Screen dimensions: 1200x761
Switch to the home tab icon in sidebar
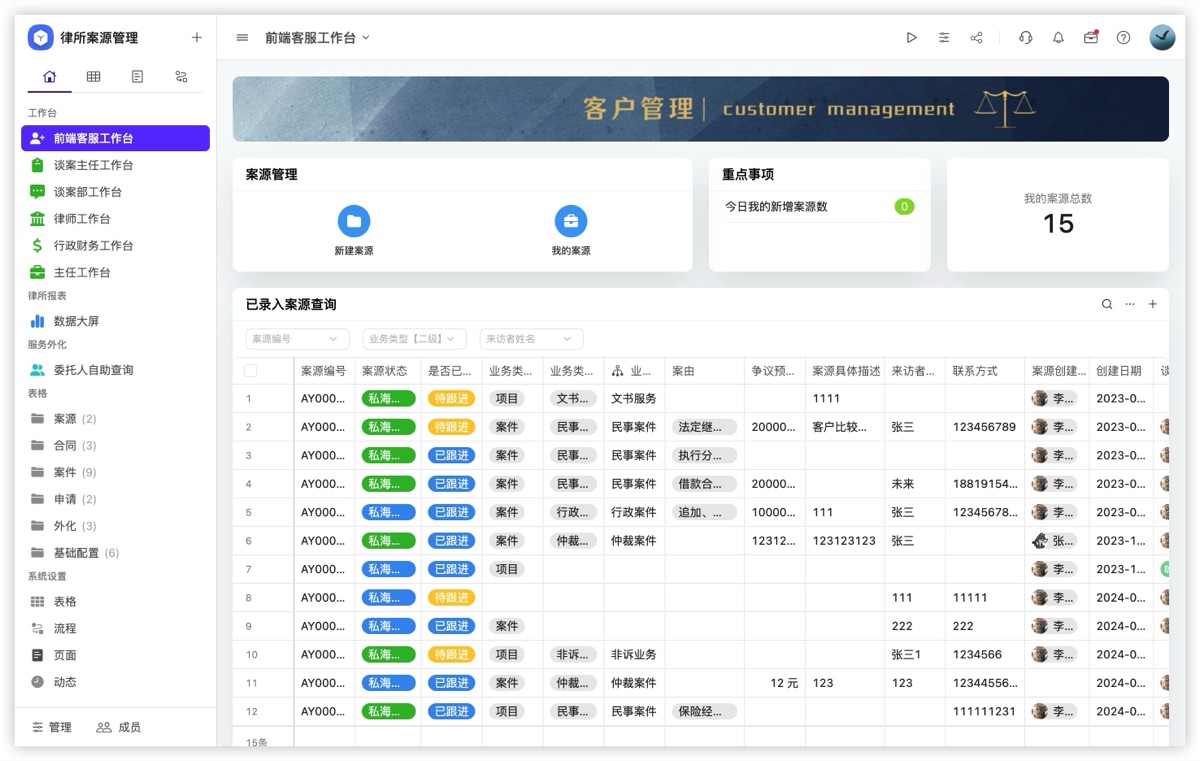pyautogui.click(x=50, y=76)
